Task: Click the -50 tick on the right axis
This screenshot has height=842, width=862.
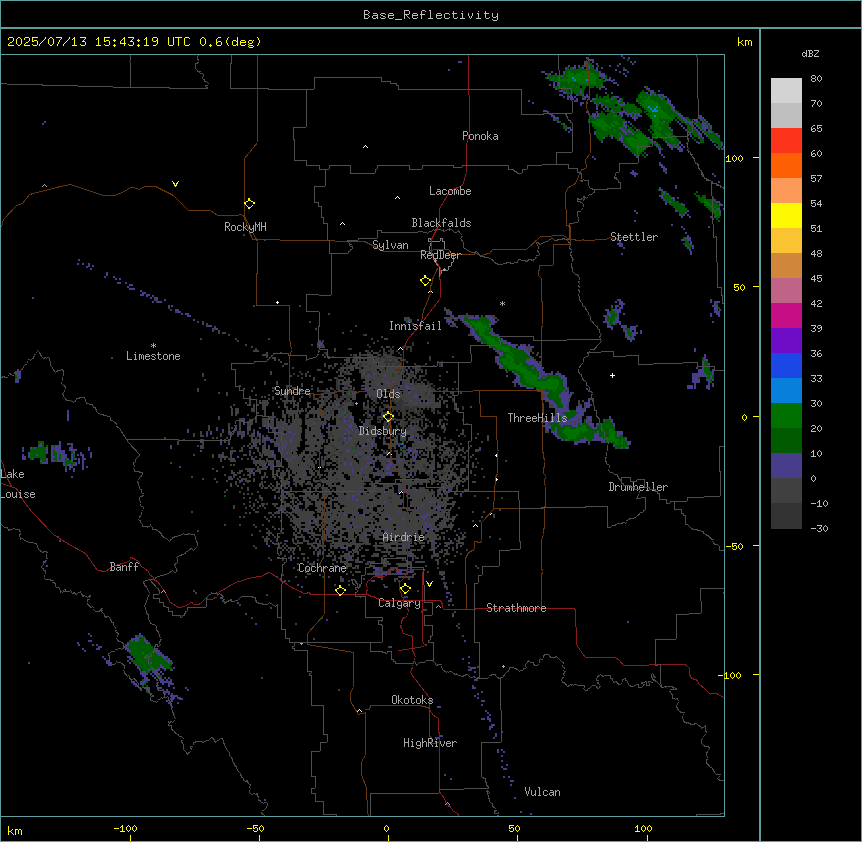Action: click(735, 546)
